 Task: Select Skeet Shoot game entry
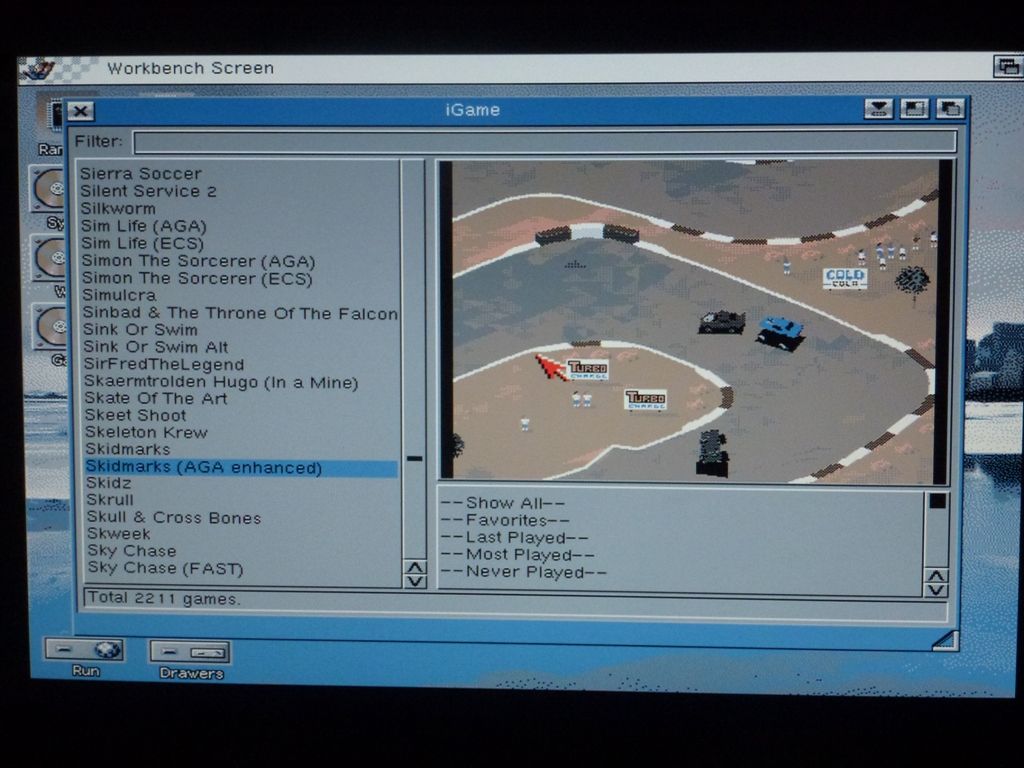click(x=136, y=415)
